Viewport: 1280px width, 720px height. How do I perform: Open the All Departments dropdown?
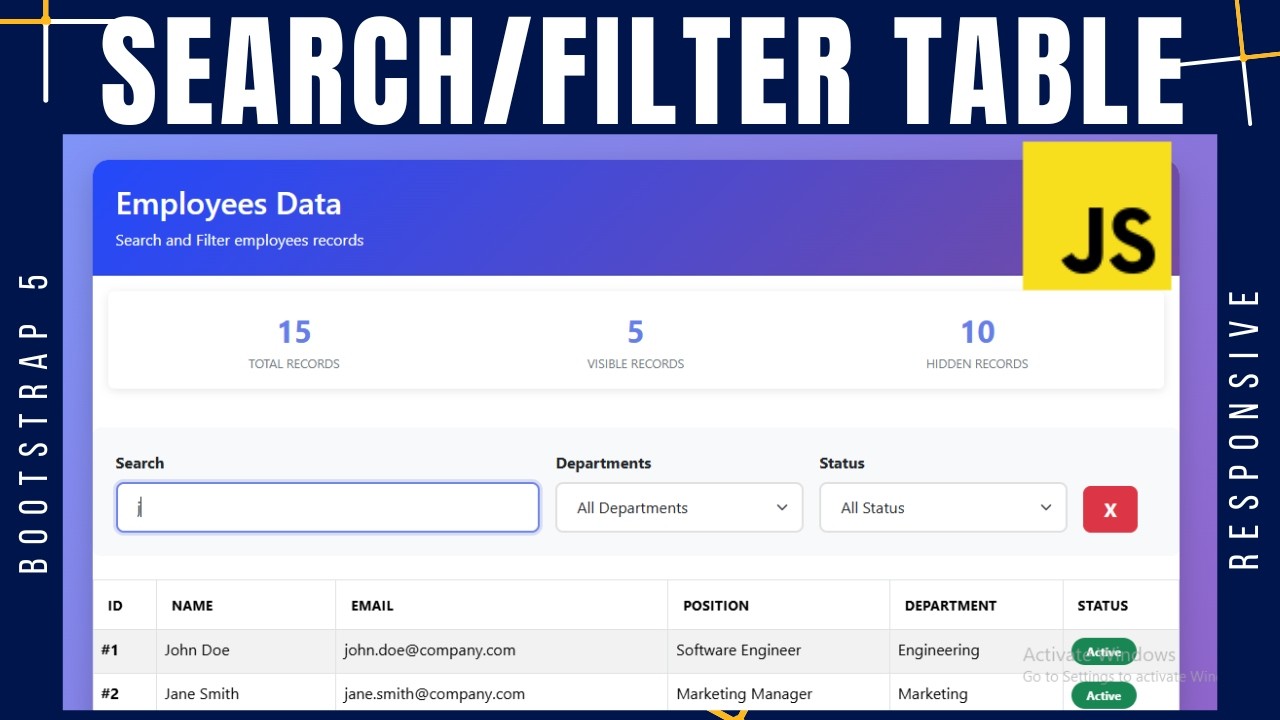679,508
